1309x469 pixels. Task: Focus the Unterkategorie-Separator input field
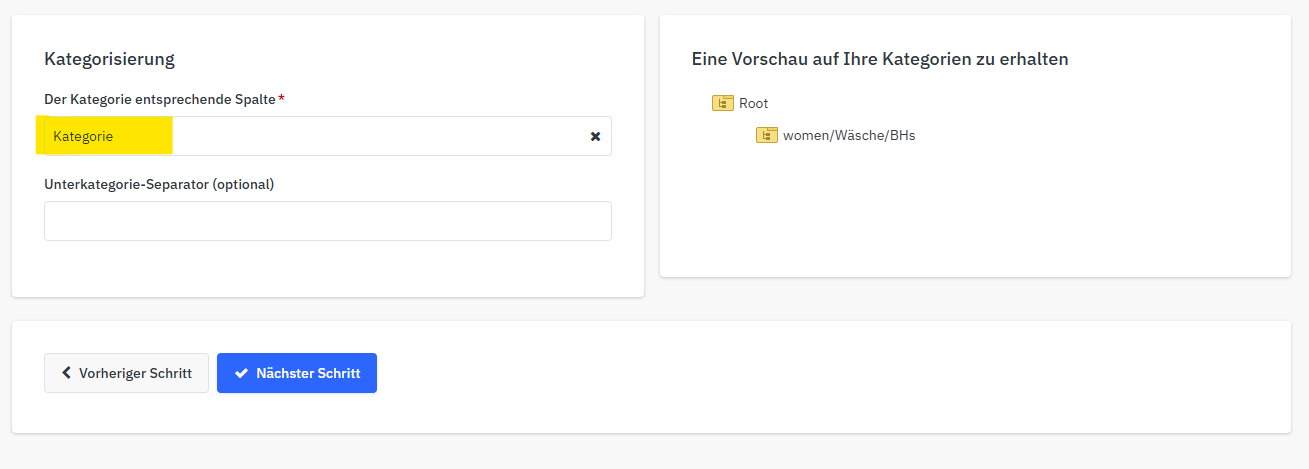click(327, 221)
